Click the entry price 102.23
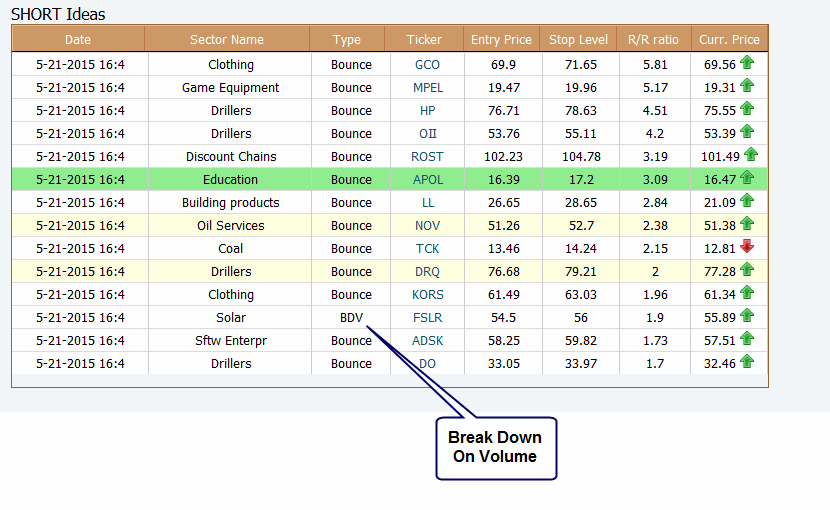Viewport: 830px width, 510px height. tap(503, 157)
